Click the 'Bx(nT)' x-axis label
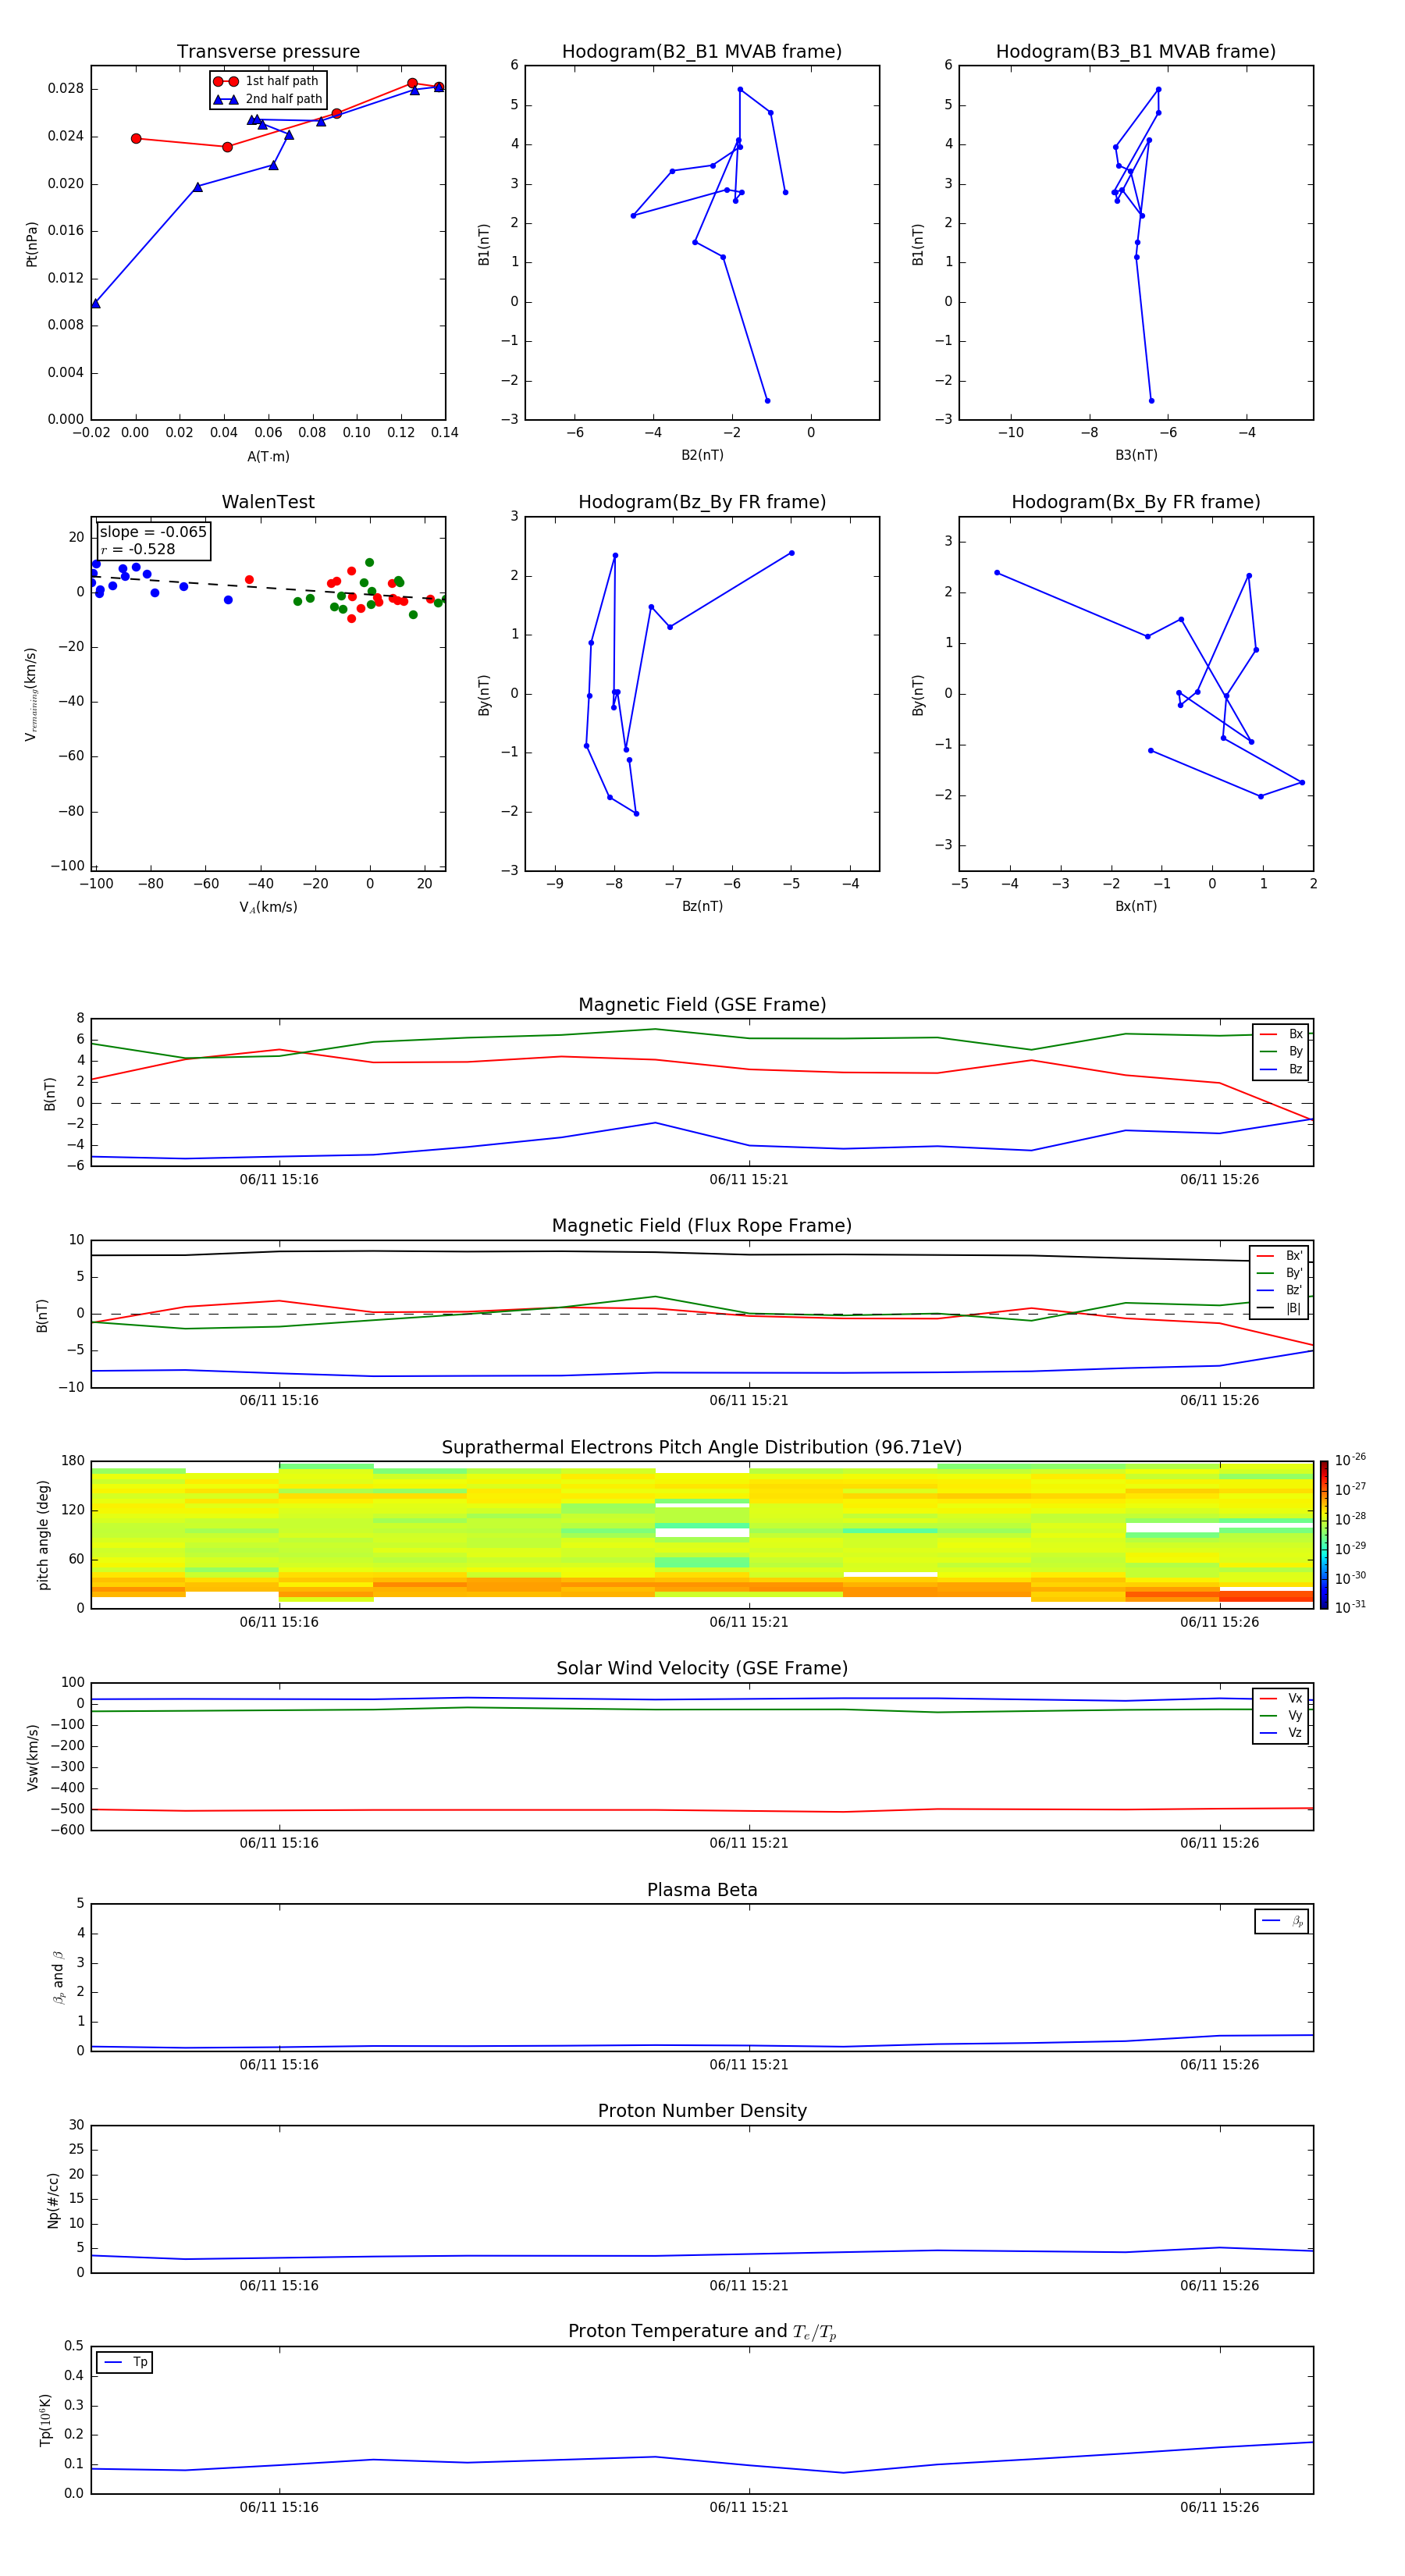This screenshot has width=1405, height=2576. point(1136,906)
